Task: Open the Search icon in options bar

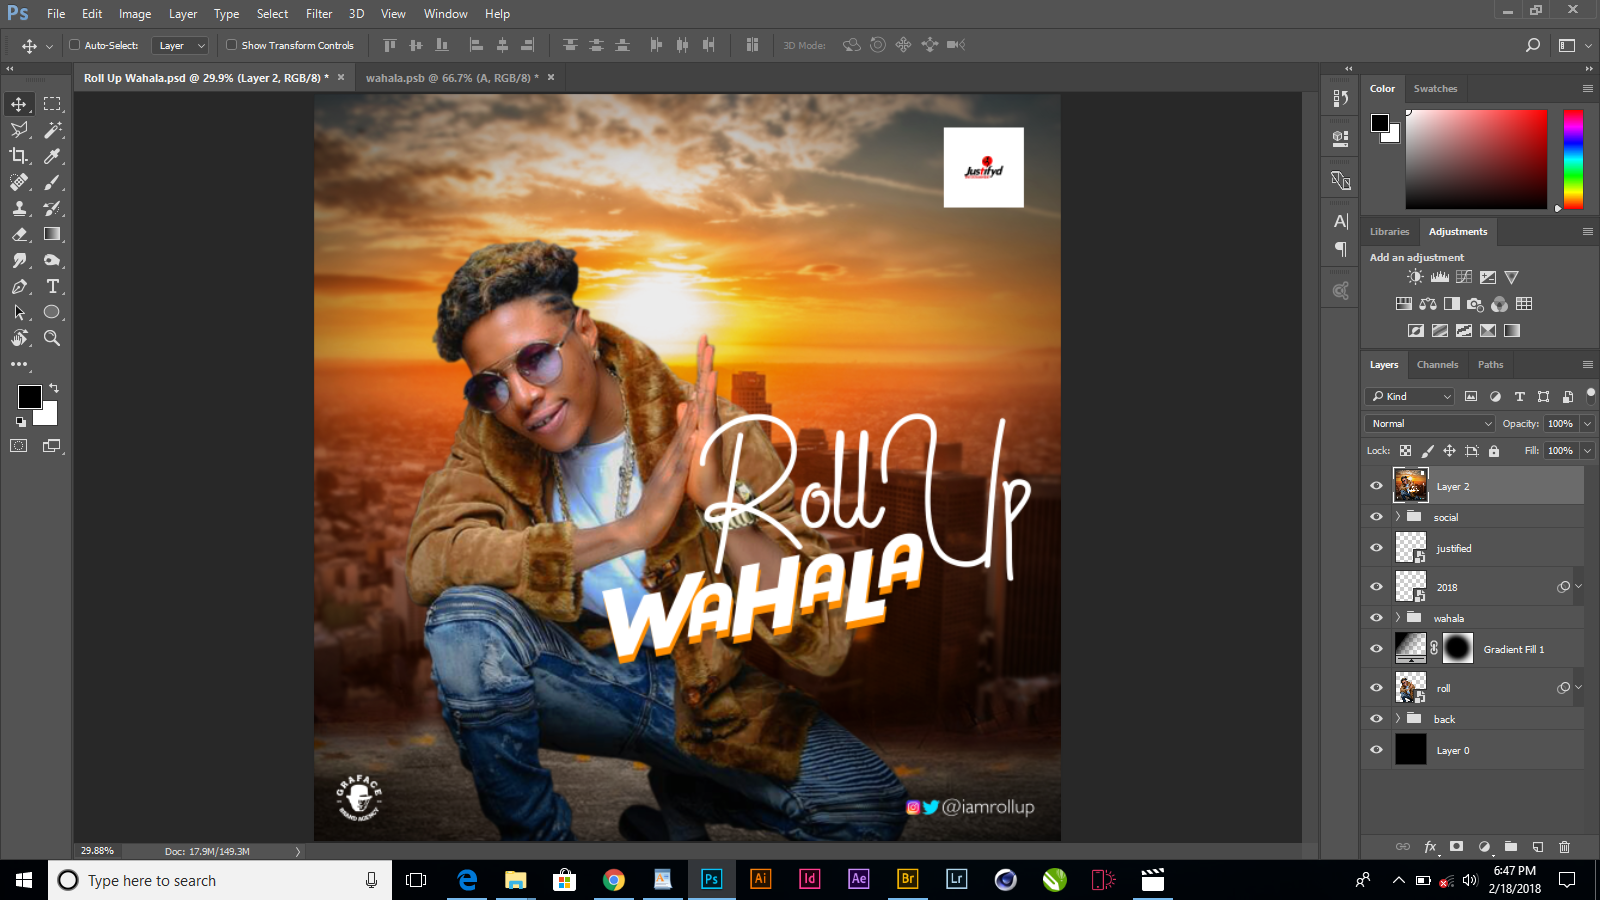Action: [1533, 45]
